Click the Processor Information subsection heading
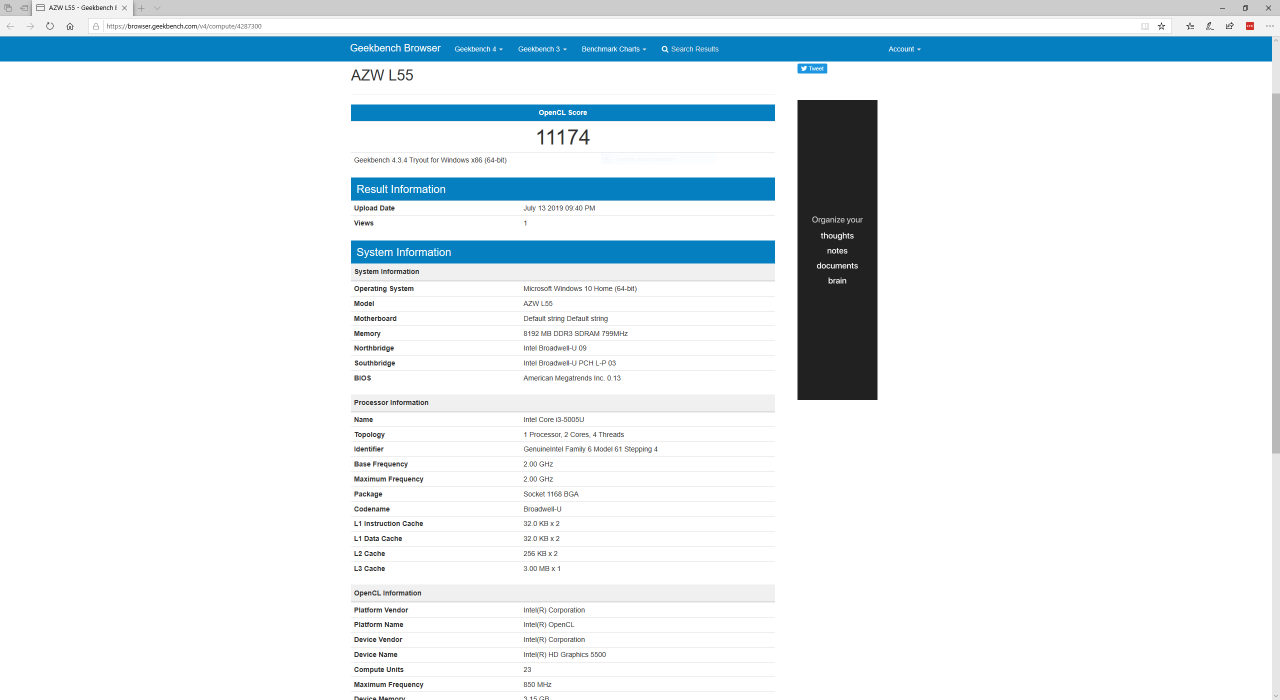 (x=391, y=403)
